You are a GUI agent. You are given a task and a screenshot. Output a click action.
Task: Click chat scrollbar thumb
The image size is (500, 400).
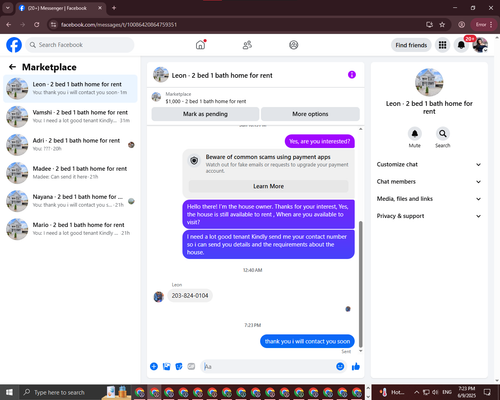tap(360, 284)
